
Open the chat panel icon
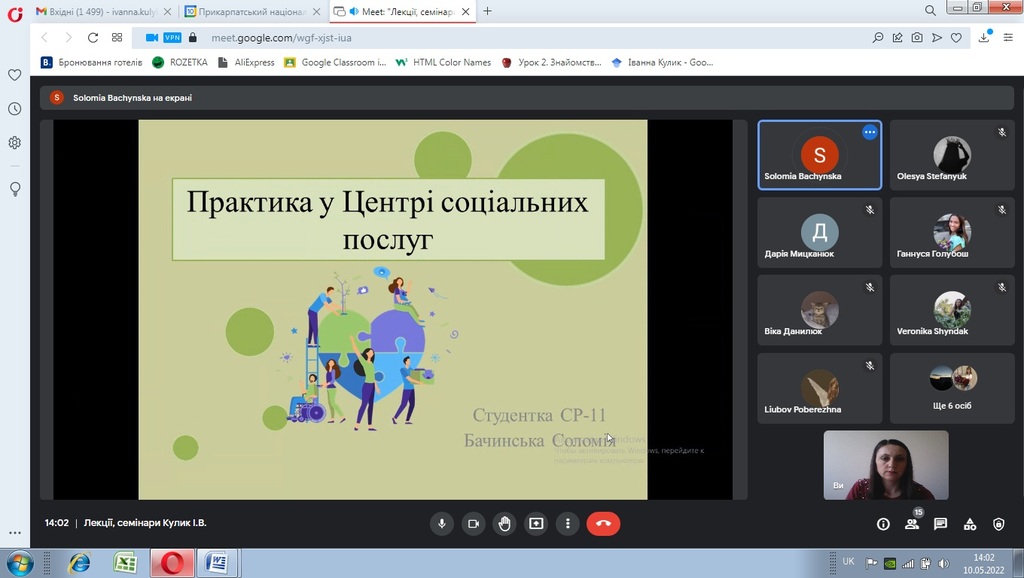pos(940,524)
